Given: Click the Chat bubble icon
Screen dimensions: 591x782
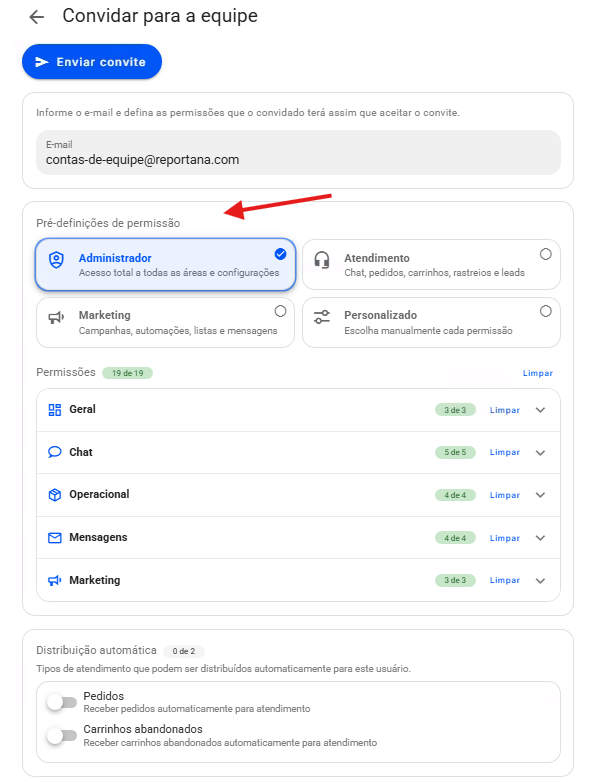Looking at the screenshot, I should [55, 452].
